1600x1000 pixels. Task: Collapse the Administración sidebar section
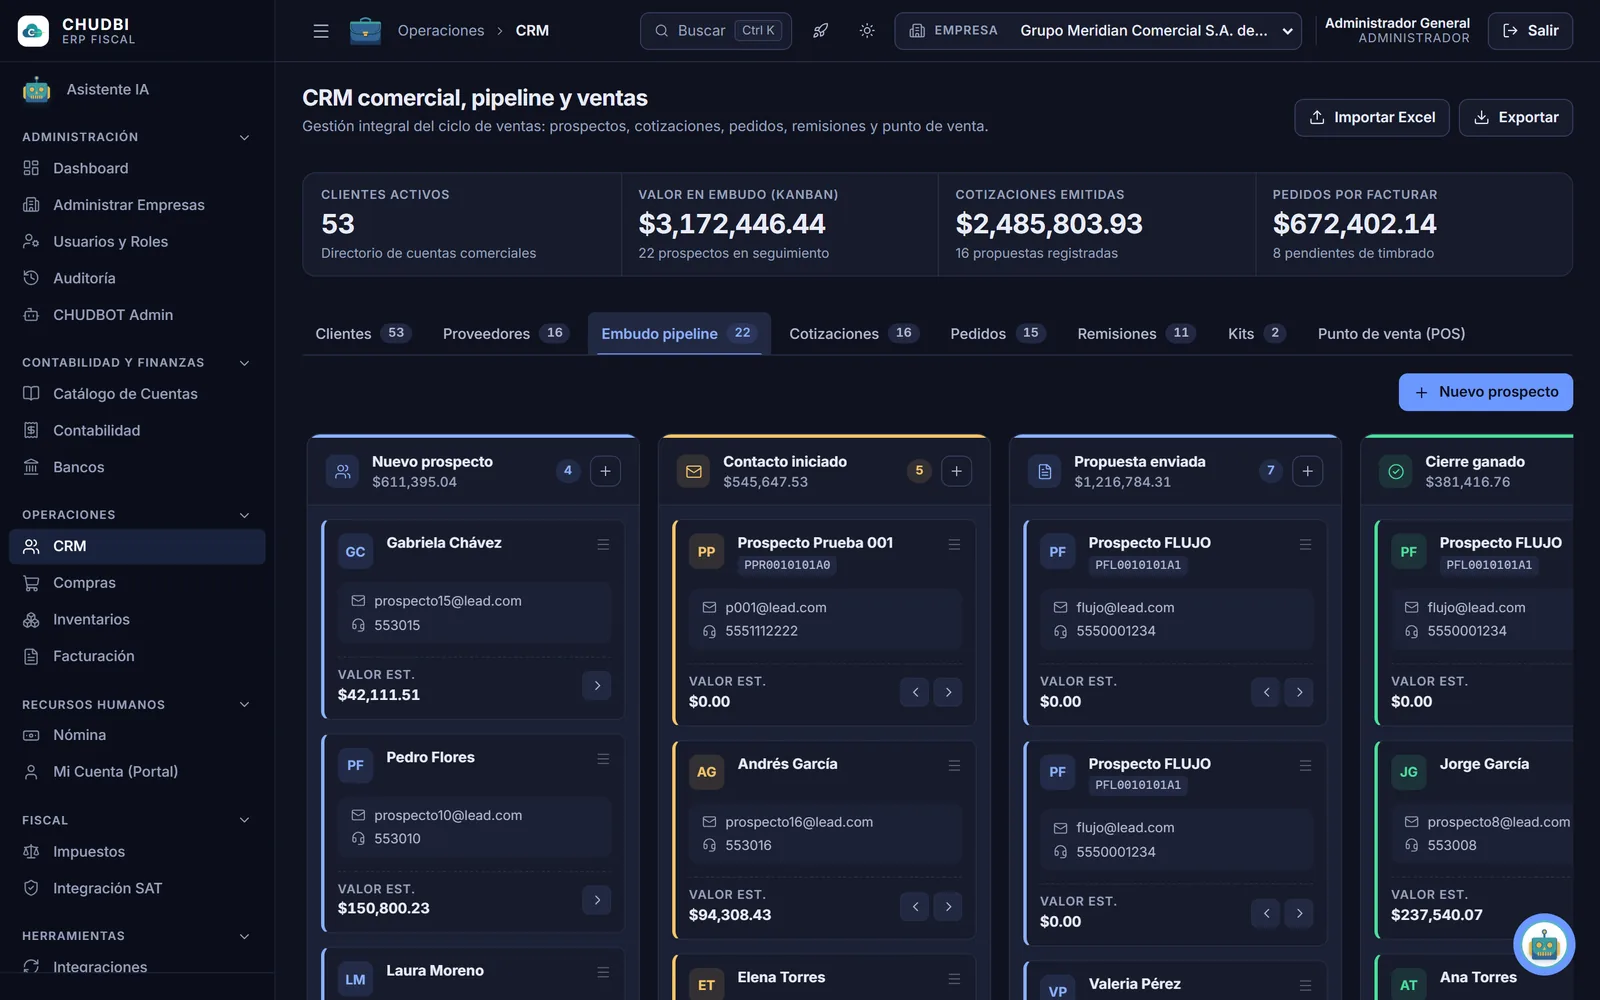244,137
